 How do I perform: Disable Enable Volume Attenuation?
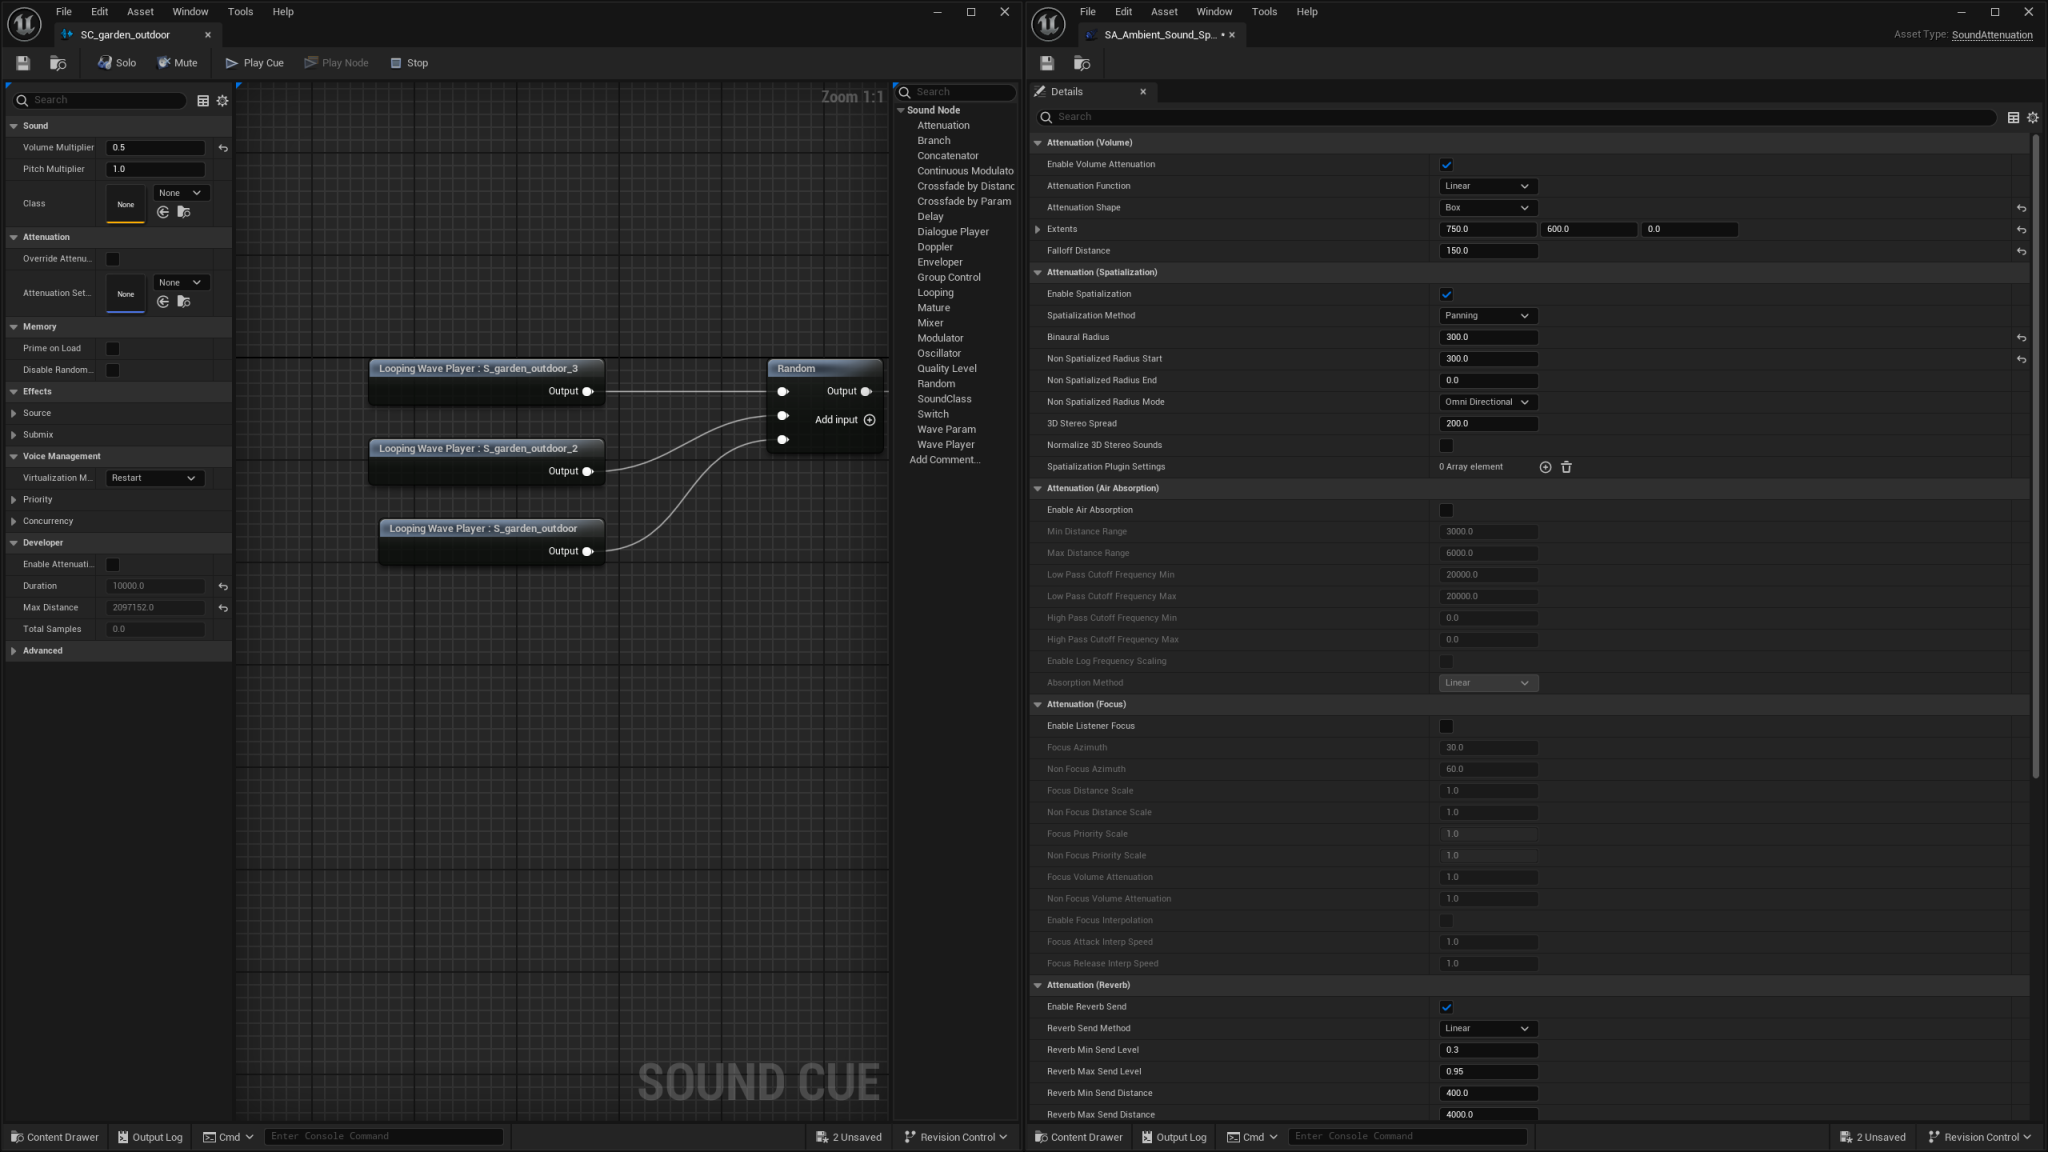(1446, 164)
